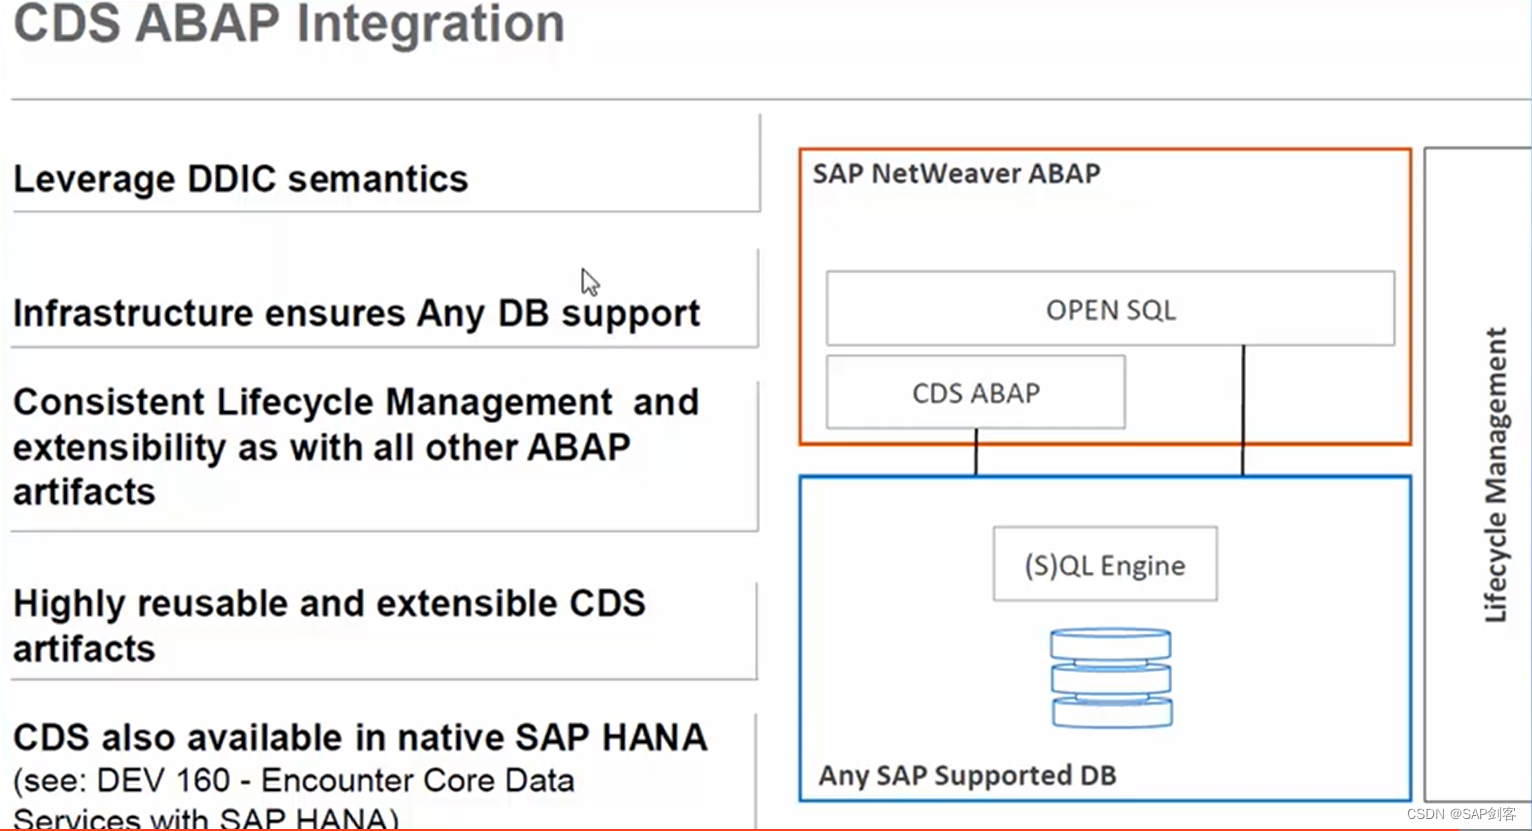This screenshot has width=1532, height=831.
Task: Select the (S)QL Engine box
Action: click(1104, 563)
